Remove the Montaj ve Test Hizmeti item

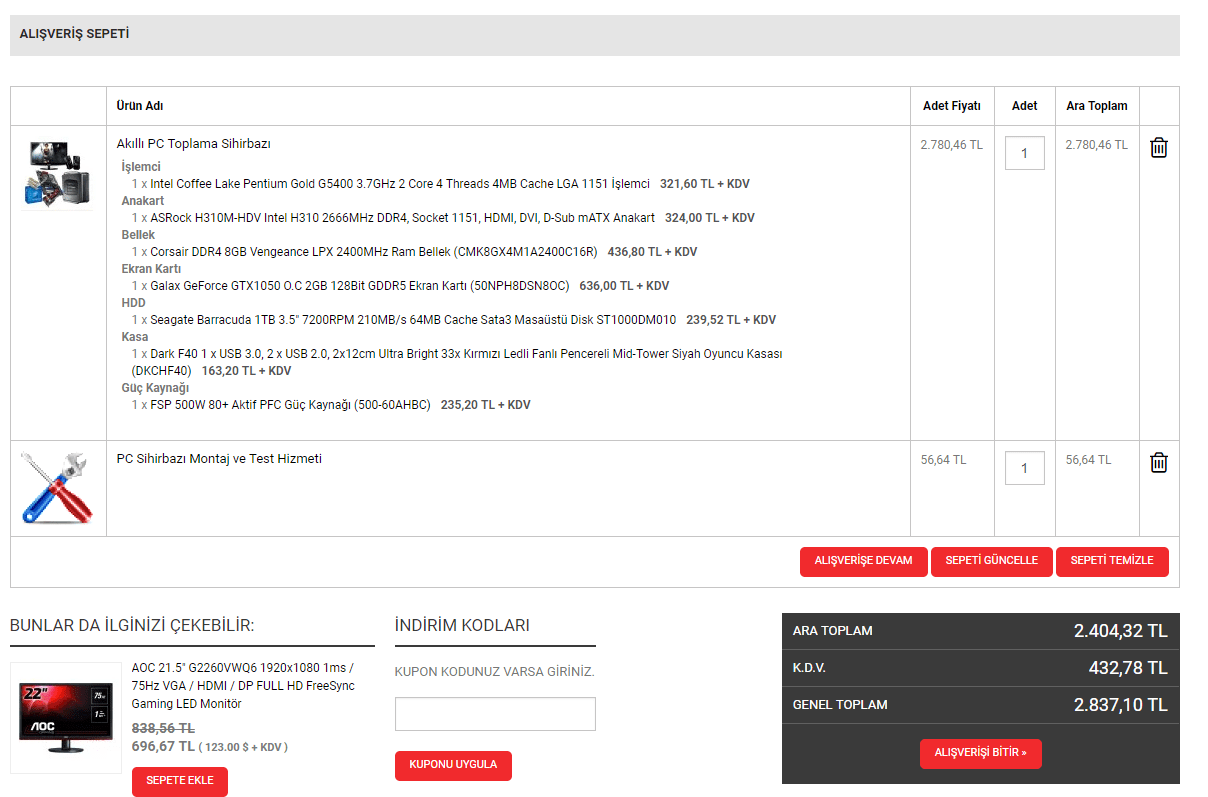pyautogui.click(x=1158, y=463)
